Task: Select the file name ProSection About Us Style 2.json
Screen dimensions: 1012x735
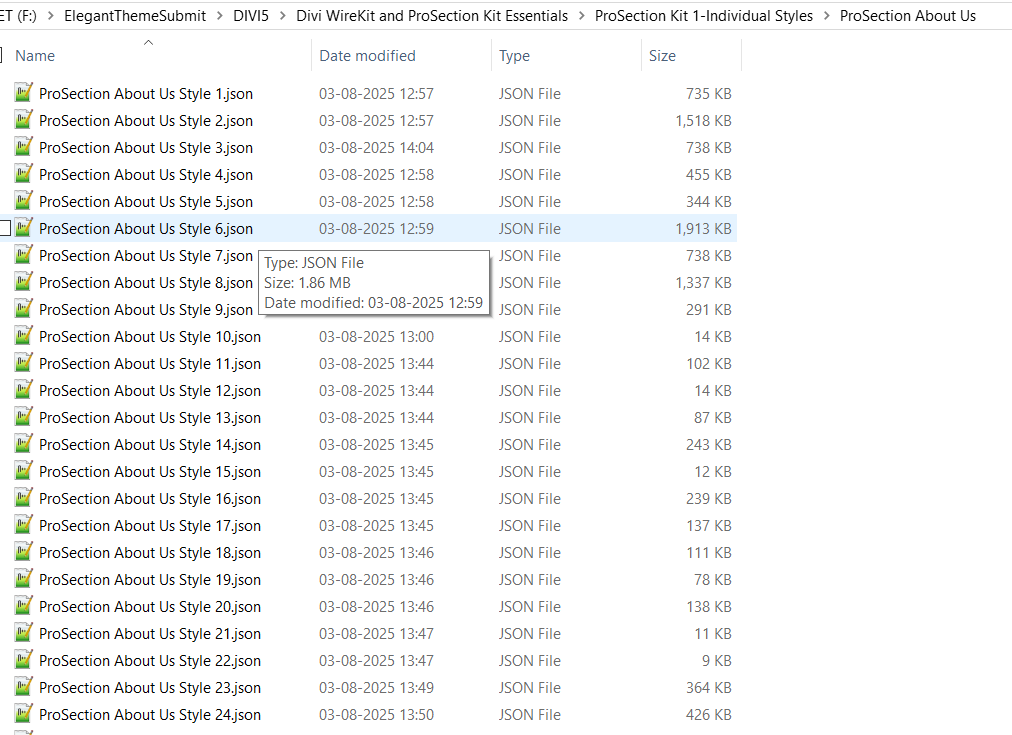Action: [146, 121]
